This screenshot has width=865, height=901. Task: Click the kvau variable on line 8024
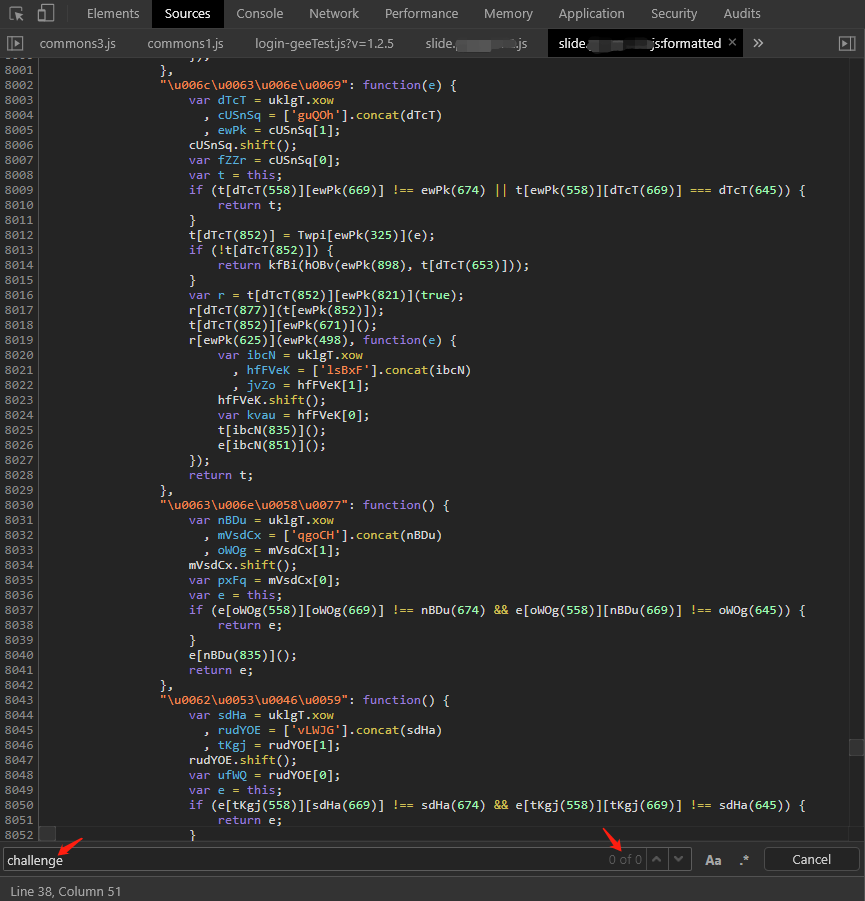261,415
